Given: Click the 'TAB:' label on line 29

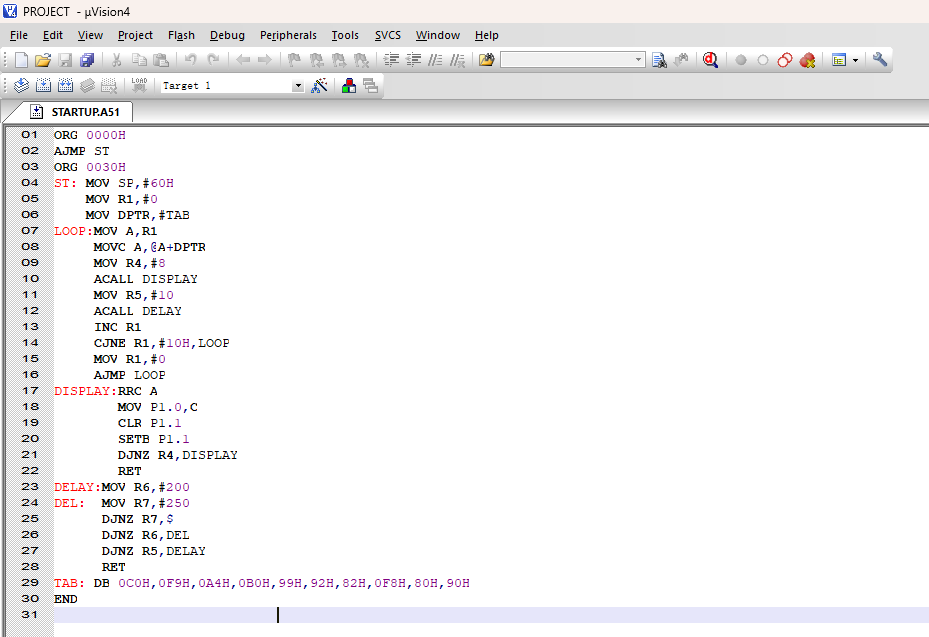Looking at the screenshot, I should [69, 583].
